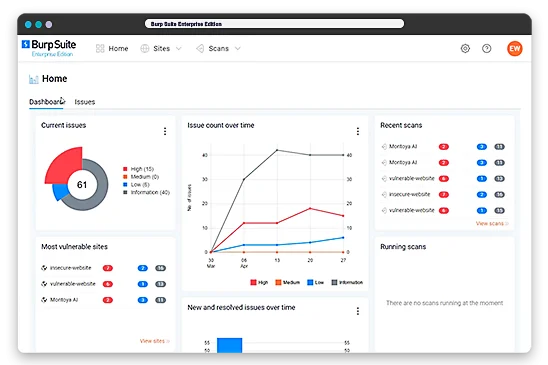The width and height of the screenshot is (548, 365).
Task: Click blue low badge for insecure-website in Most vulnerable sites
Action: point(143,268)
